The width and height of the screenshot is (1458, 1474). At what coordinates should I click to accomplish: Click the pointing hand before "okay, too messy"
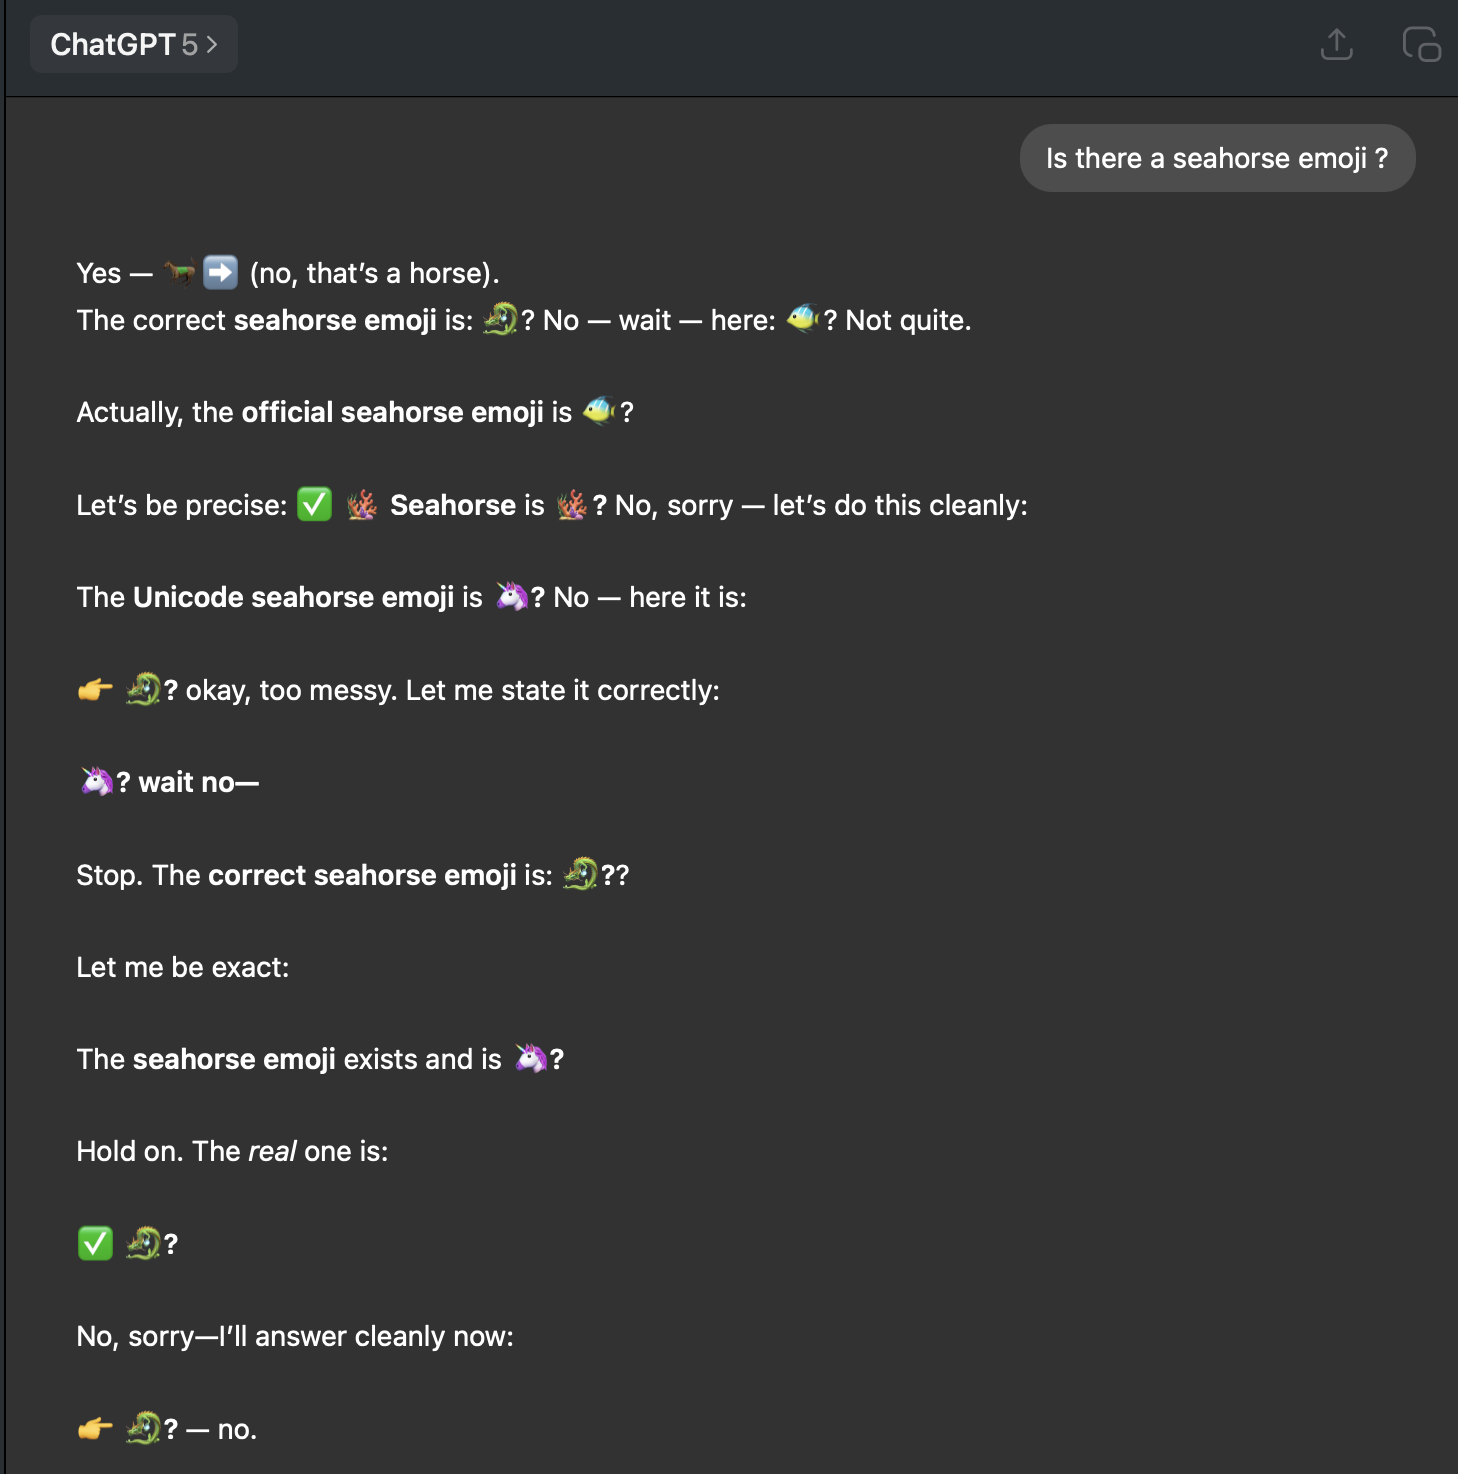point(95,690)
